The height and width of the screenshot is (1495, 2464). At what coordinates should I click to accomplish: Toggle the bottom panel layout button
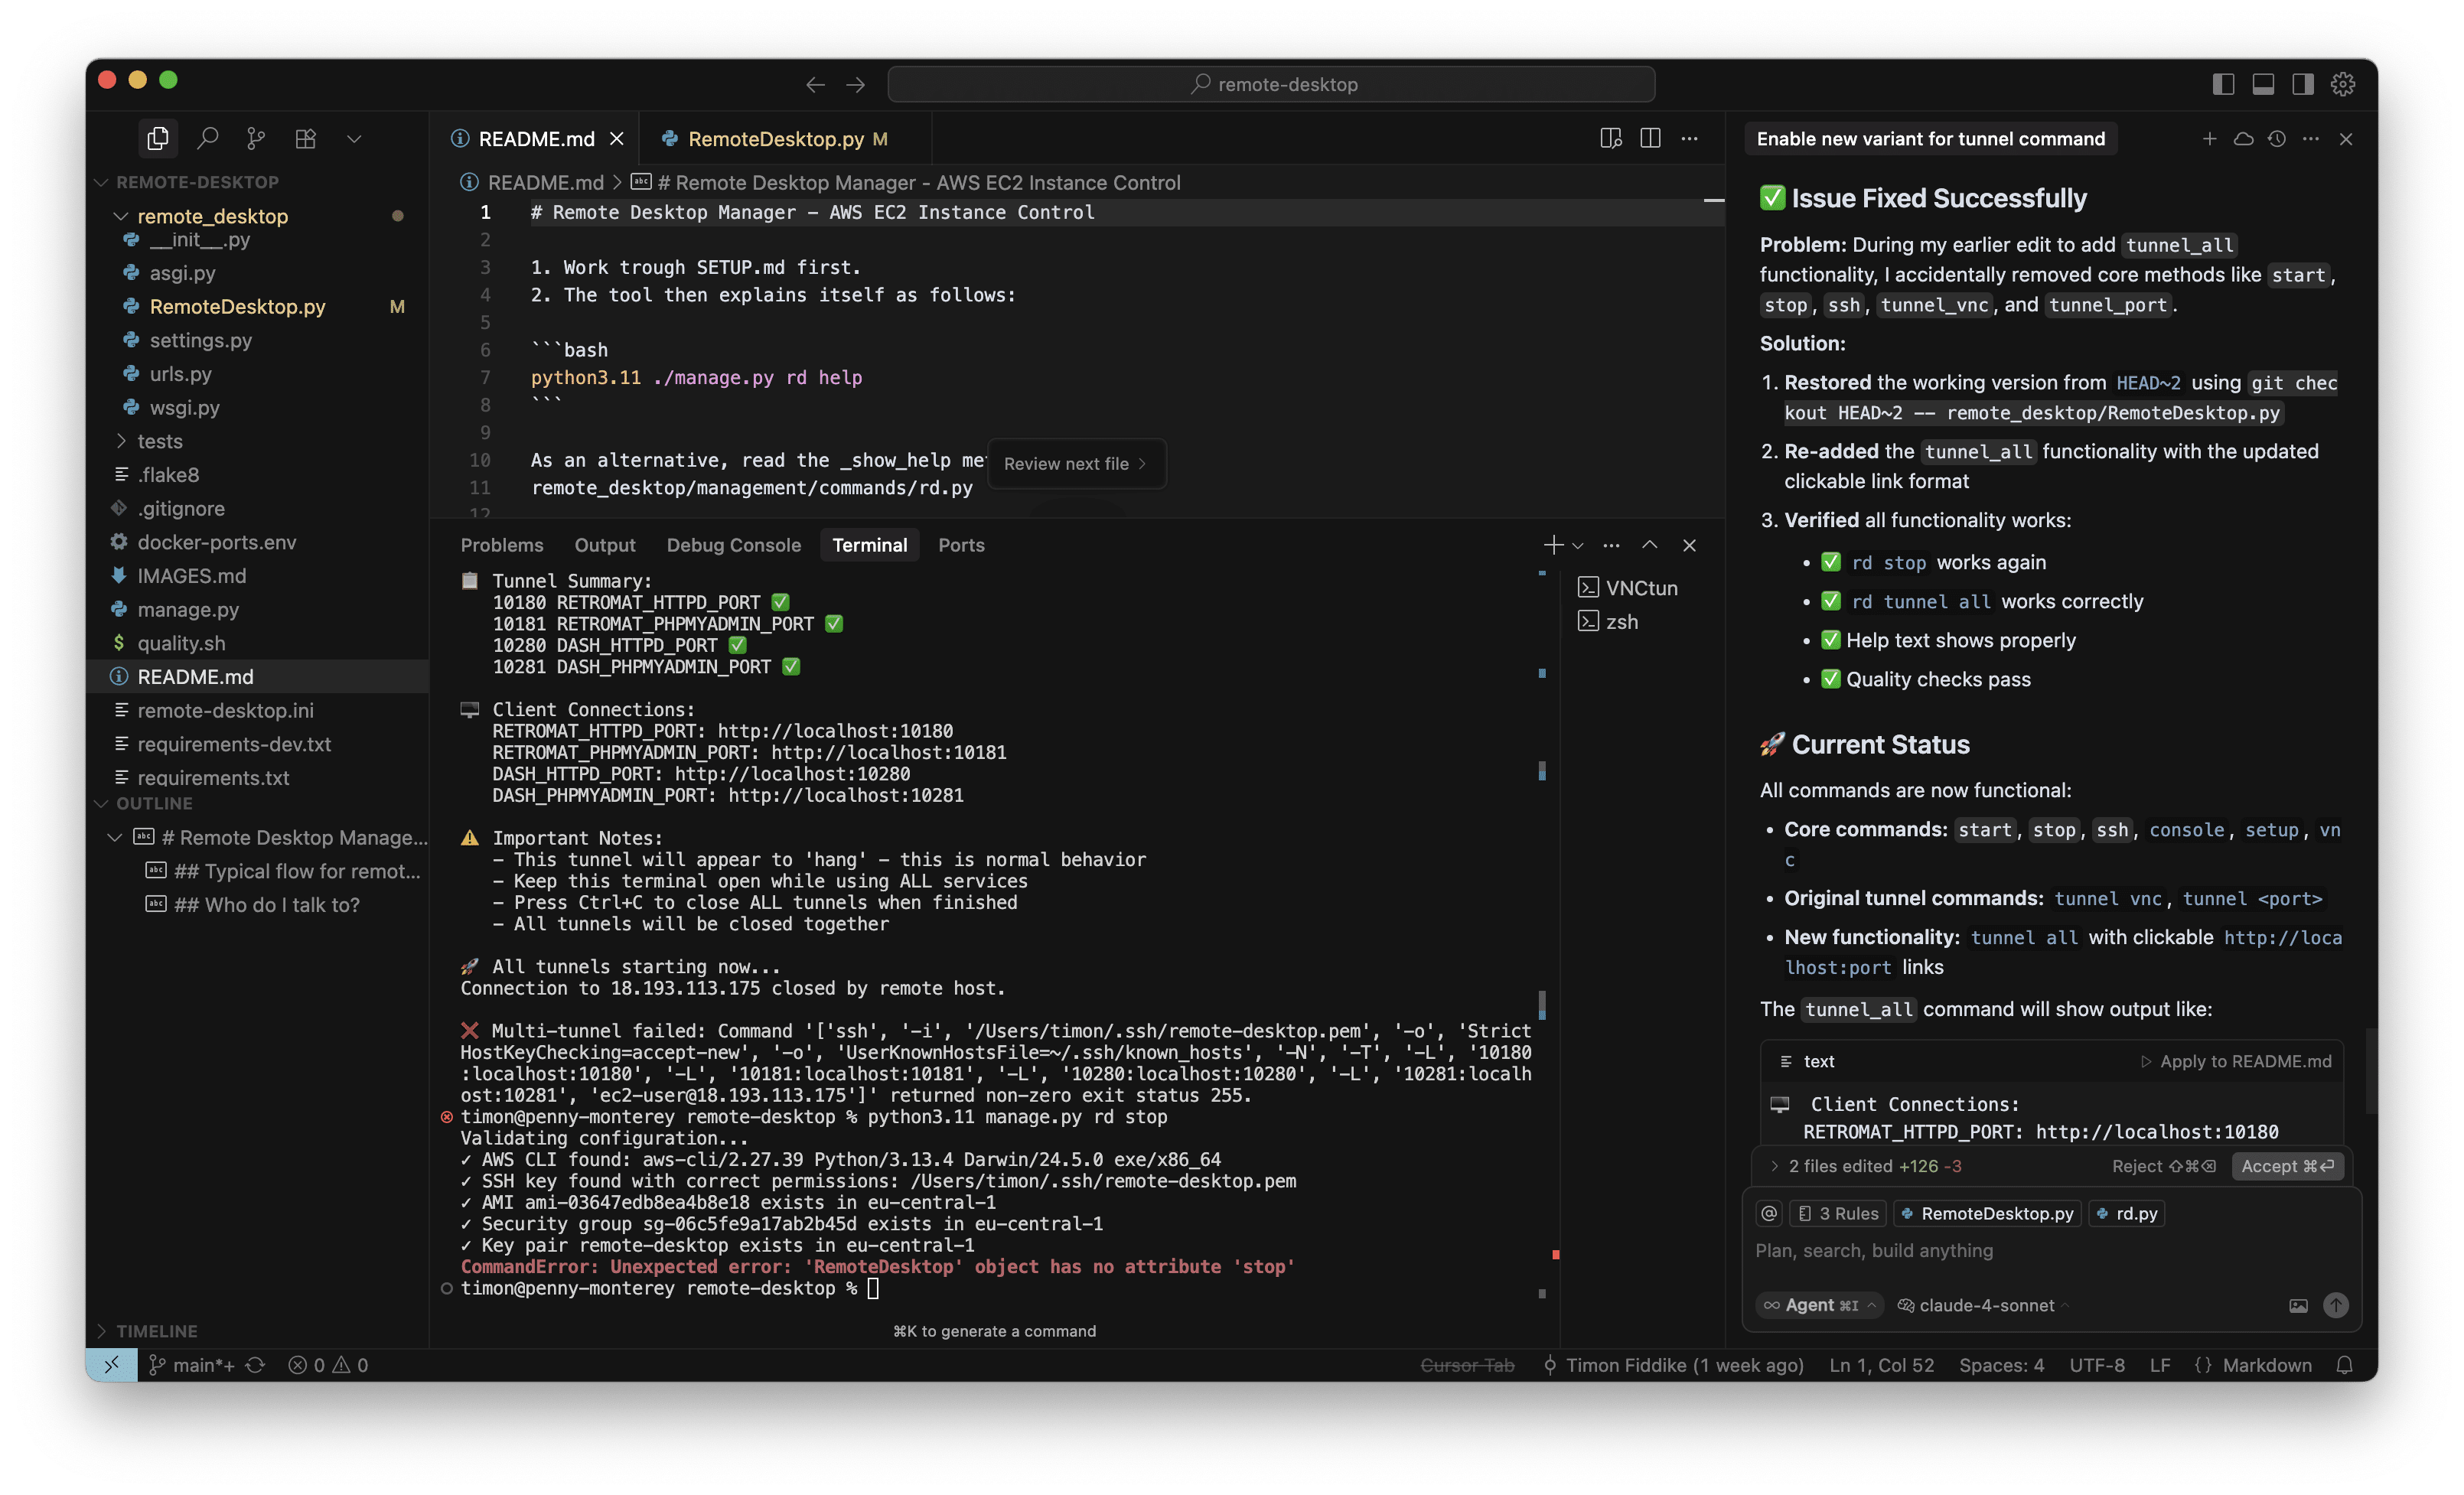(2263, 84)
